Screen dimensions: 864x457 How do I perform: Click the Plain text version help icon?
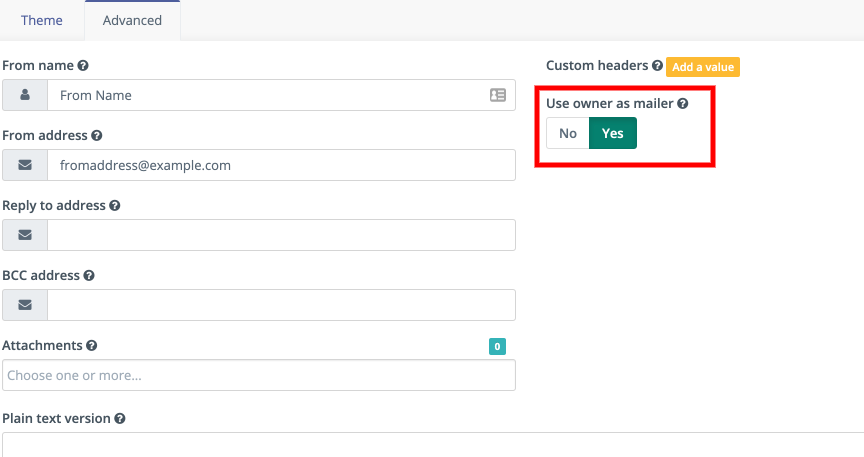pos(120,419)
